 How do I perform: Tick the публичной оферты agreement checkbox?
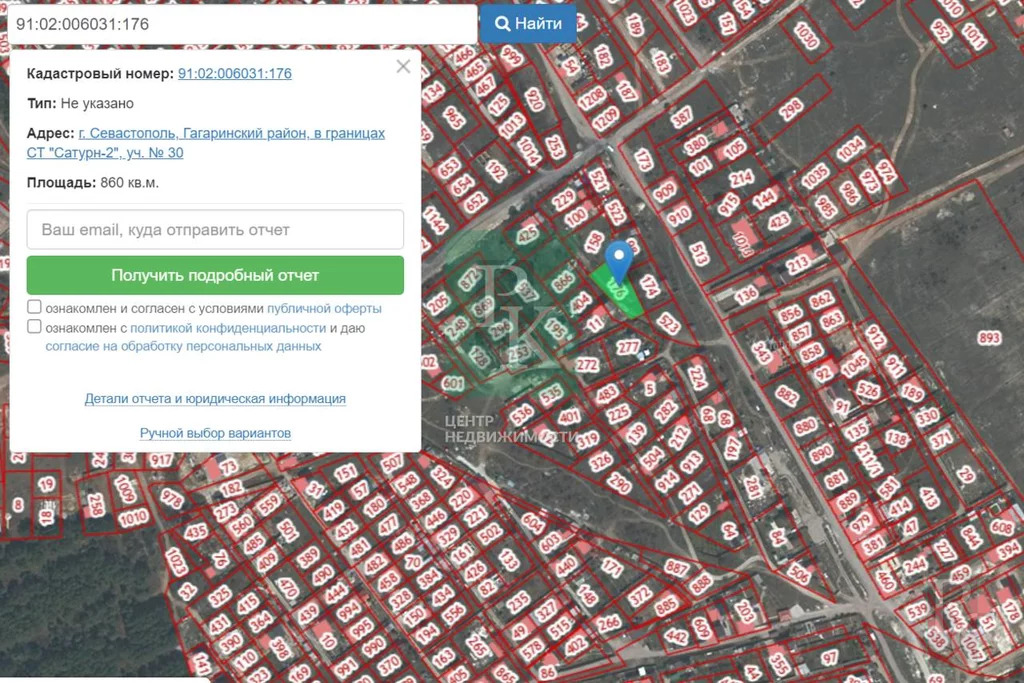coord(35,307)
